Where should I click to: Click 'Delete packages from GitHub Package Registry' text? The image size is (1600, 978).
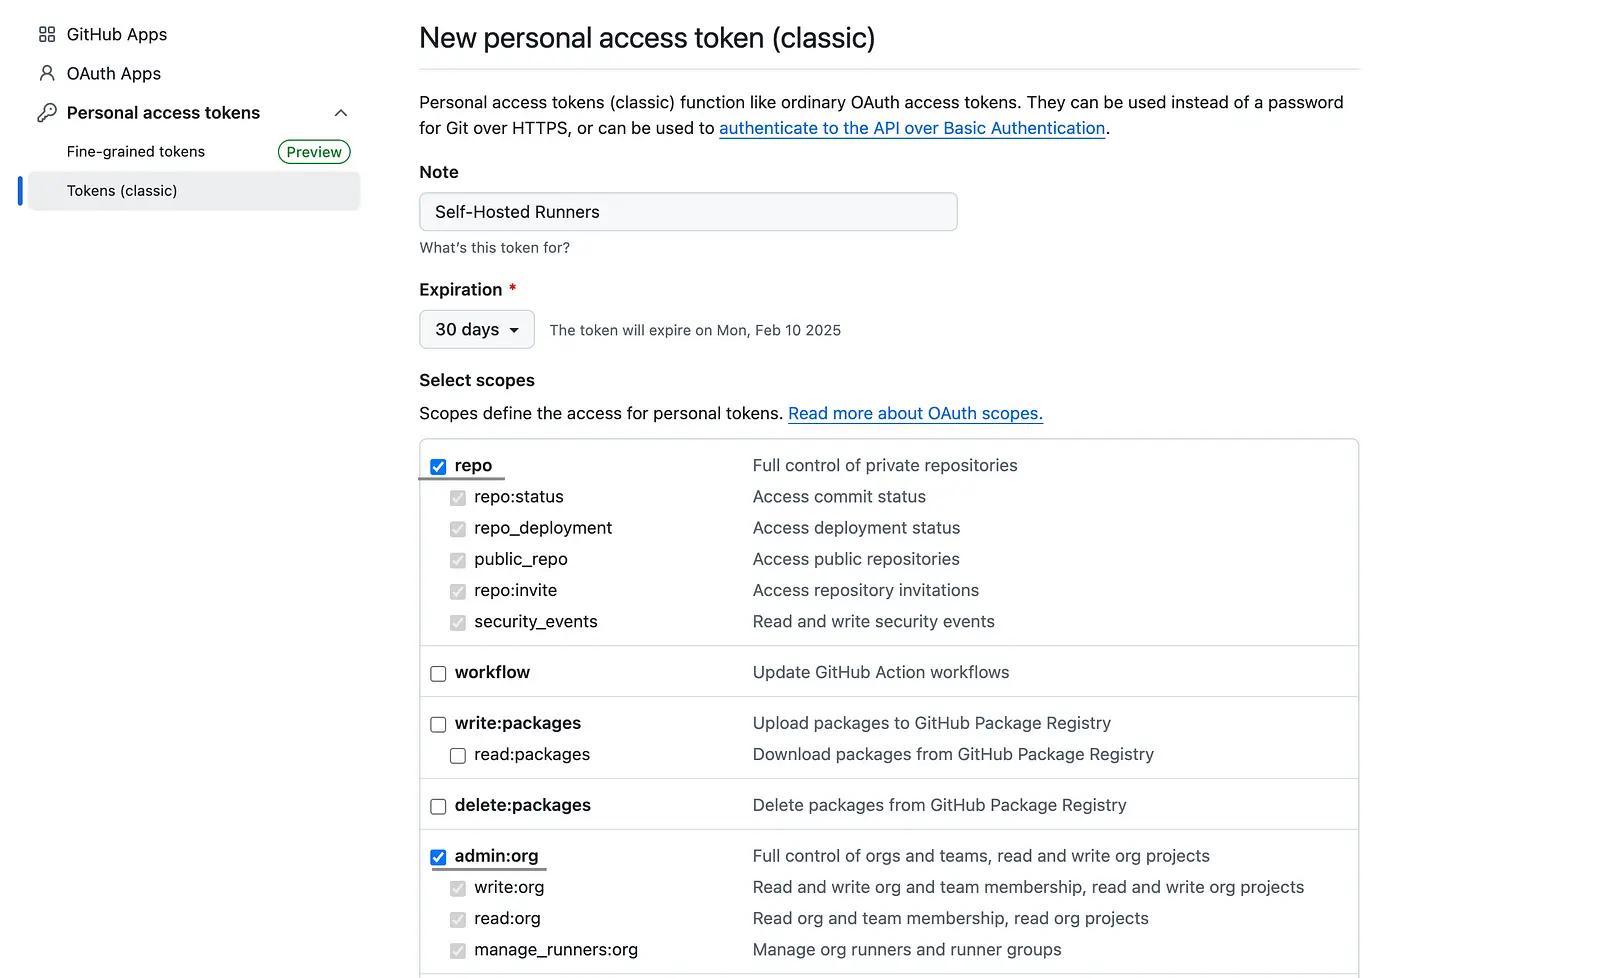[939, 806]
